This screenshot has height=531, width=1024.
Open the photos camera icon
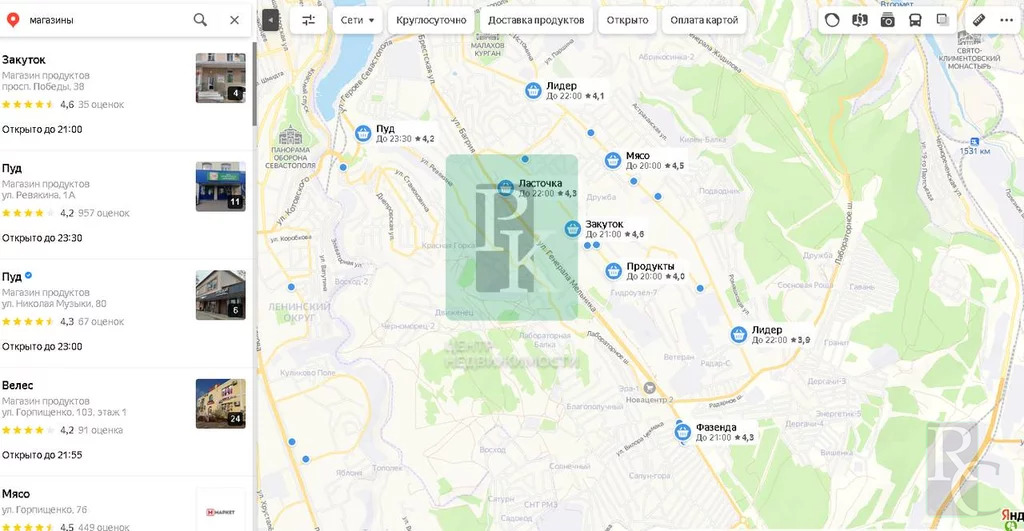tap(888, 20)
